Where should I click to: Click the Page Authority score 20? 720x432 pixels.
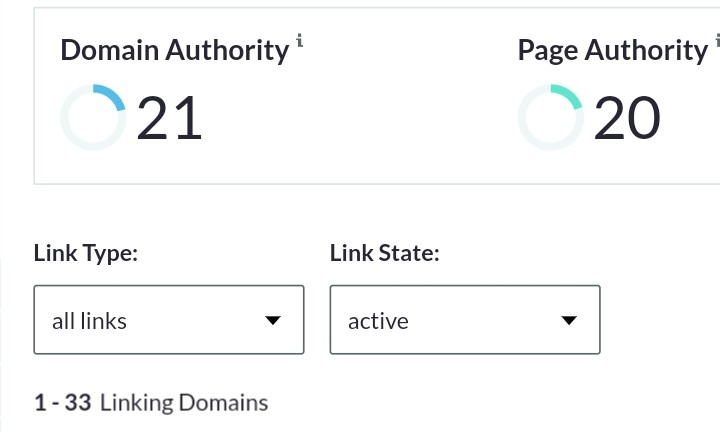pos(627,119)
